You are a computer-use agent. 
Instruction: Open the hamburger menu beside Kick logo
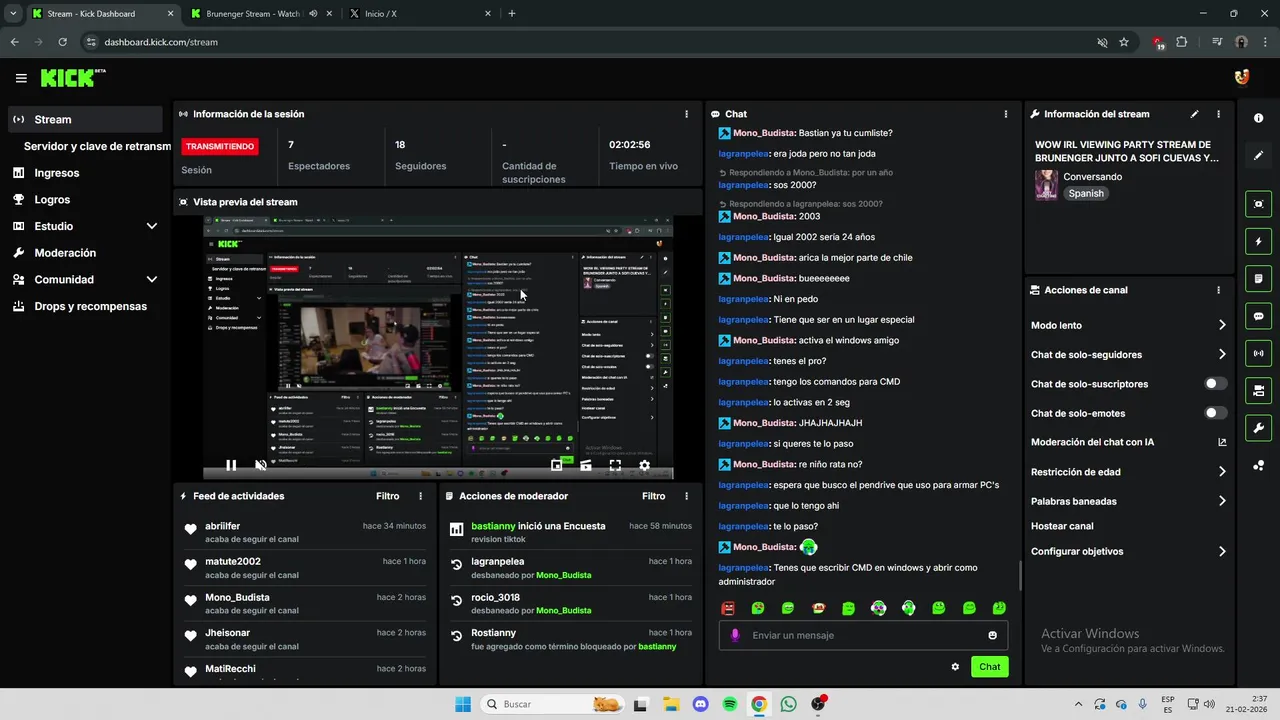[x=21, y=78]
